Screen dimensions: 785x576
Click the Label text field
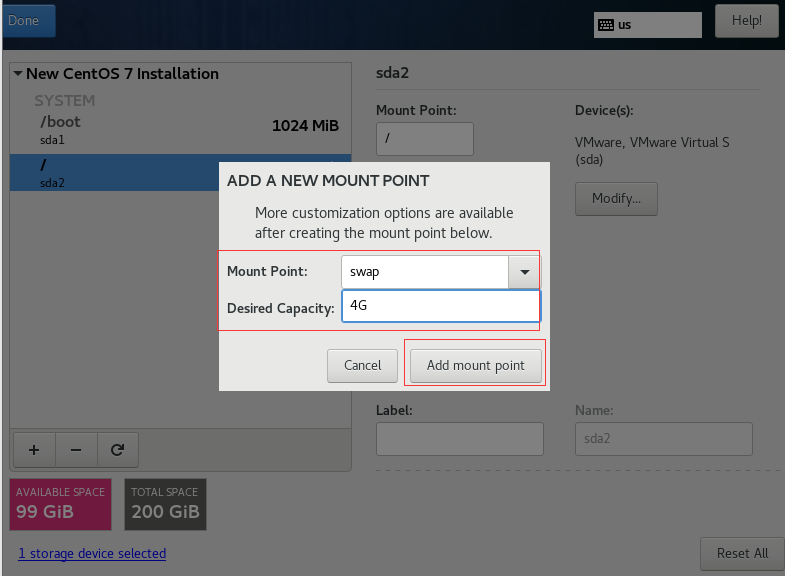[459, 439]
